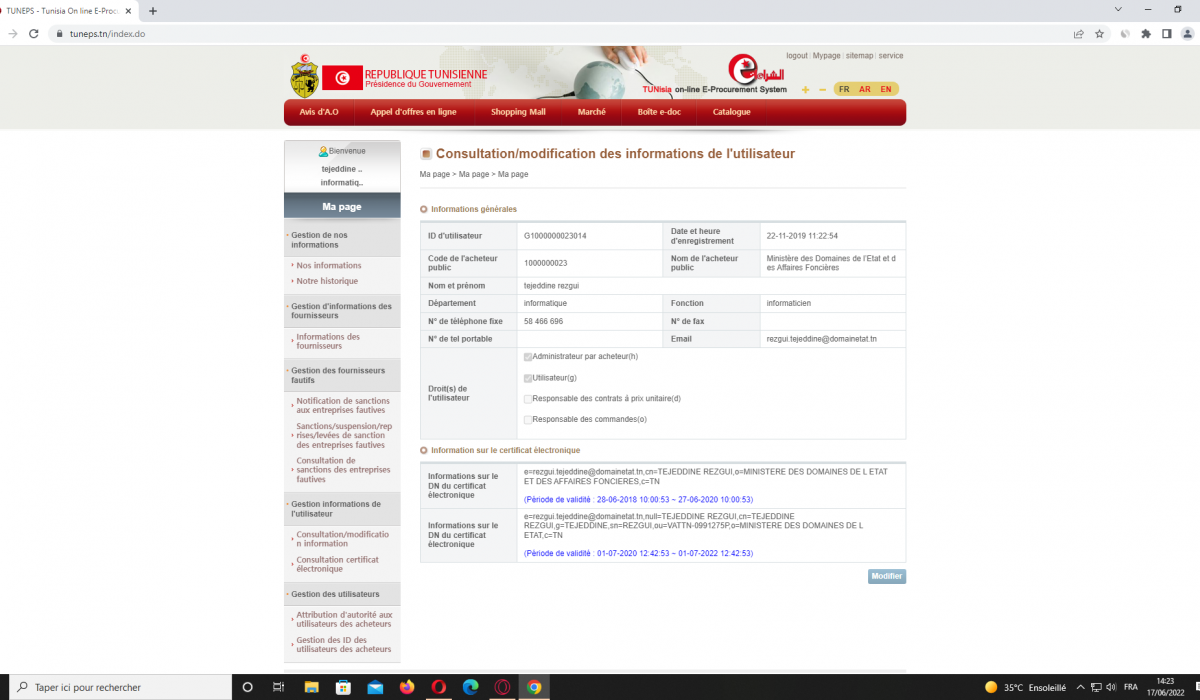Click the Tunisian flag icon in header
The image size is (1200, 700).
point(342,78)
